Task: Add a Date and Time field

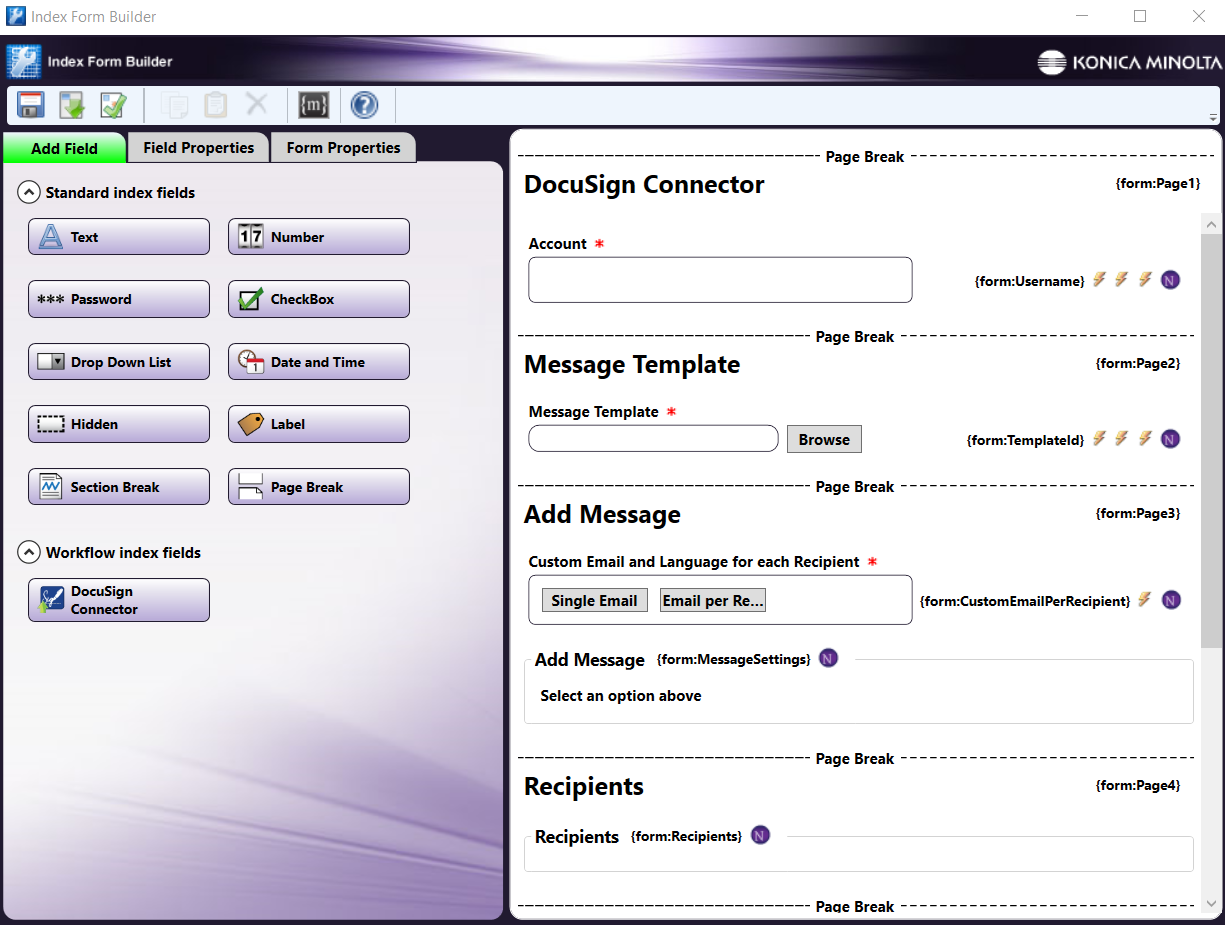Action: tap(319, 362)
